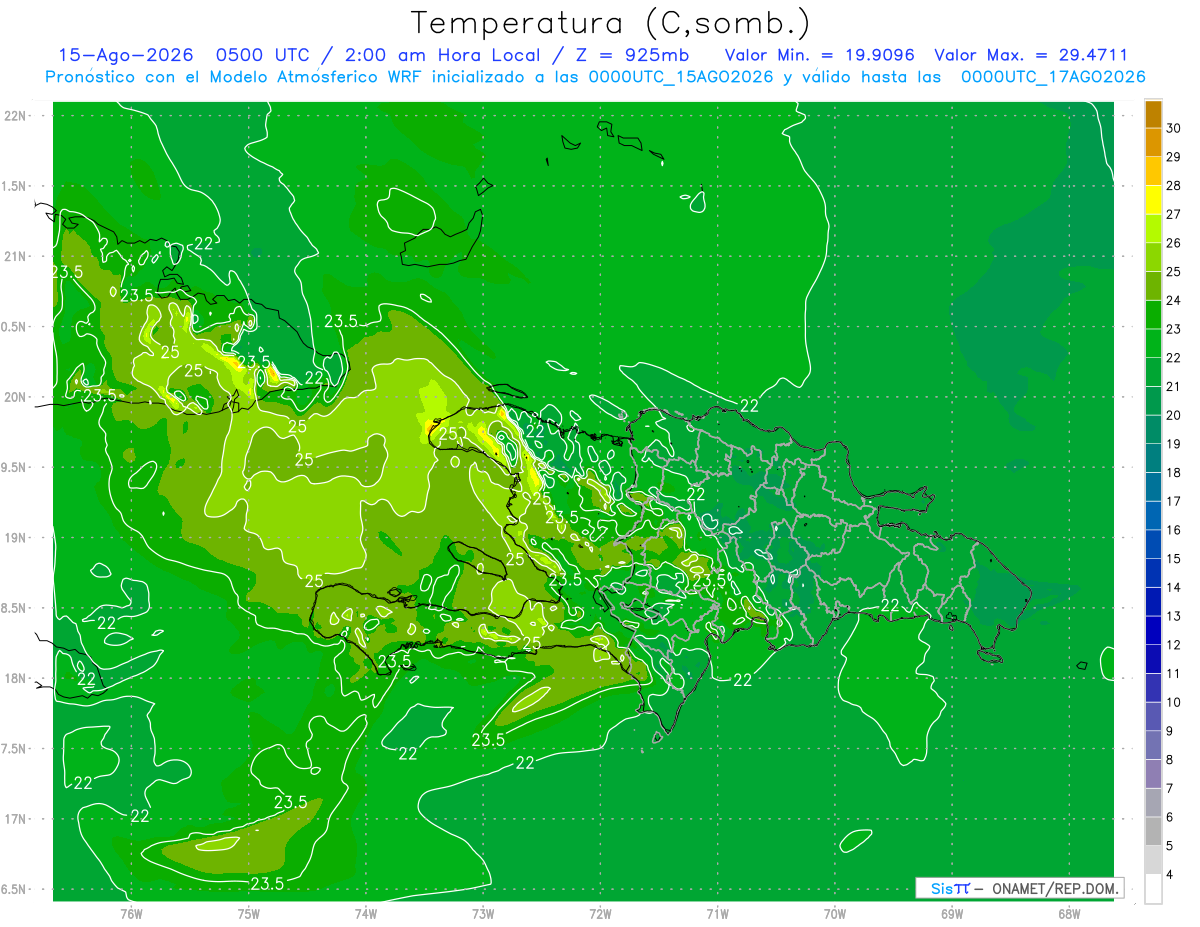Click the color scale label "26"

[1175, 243]
